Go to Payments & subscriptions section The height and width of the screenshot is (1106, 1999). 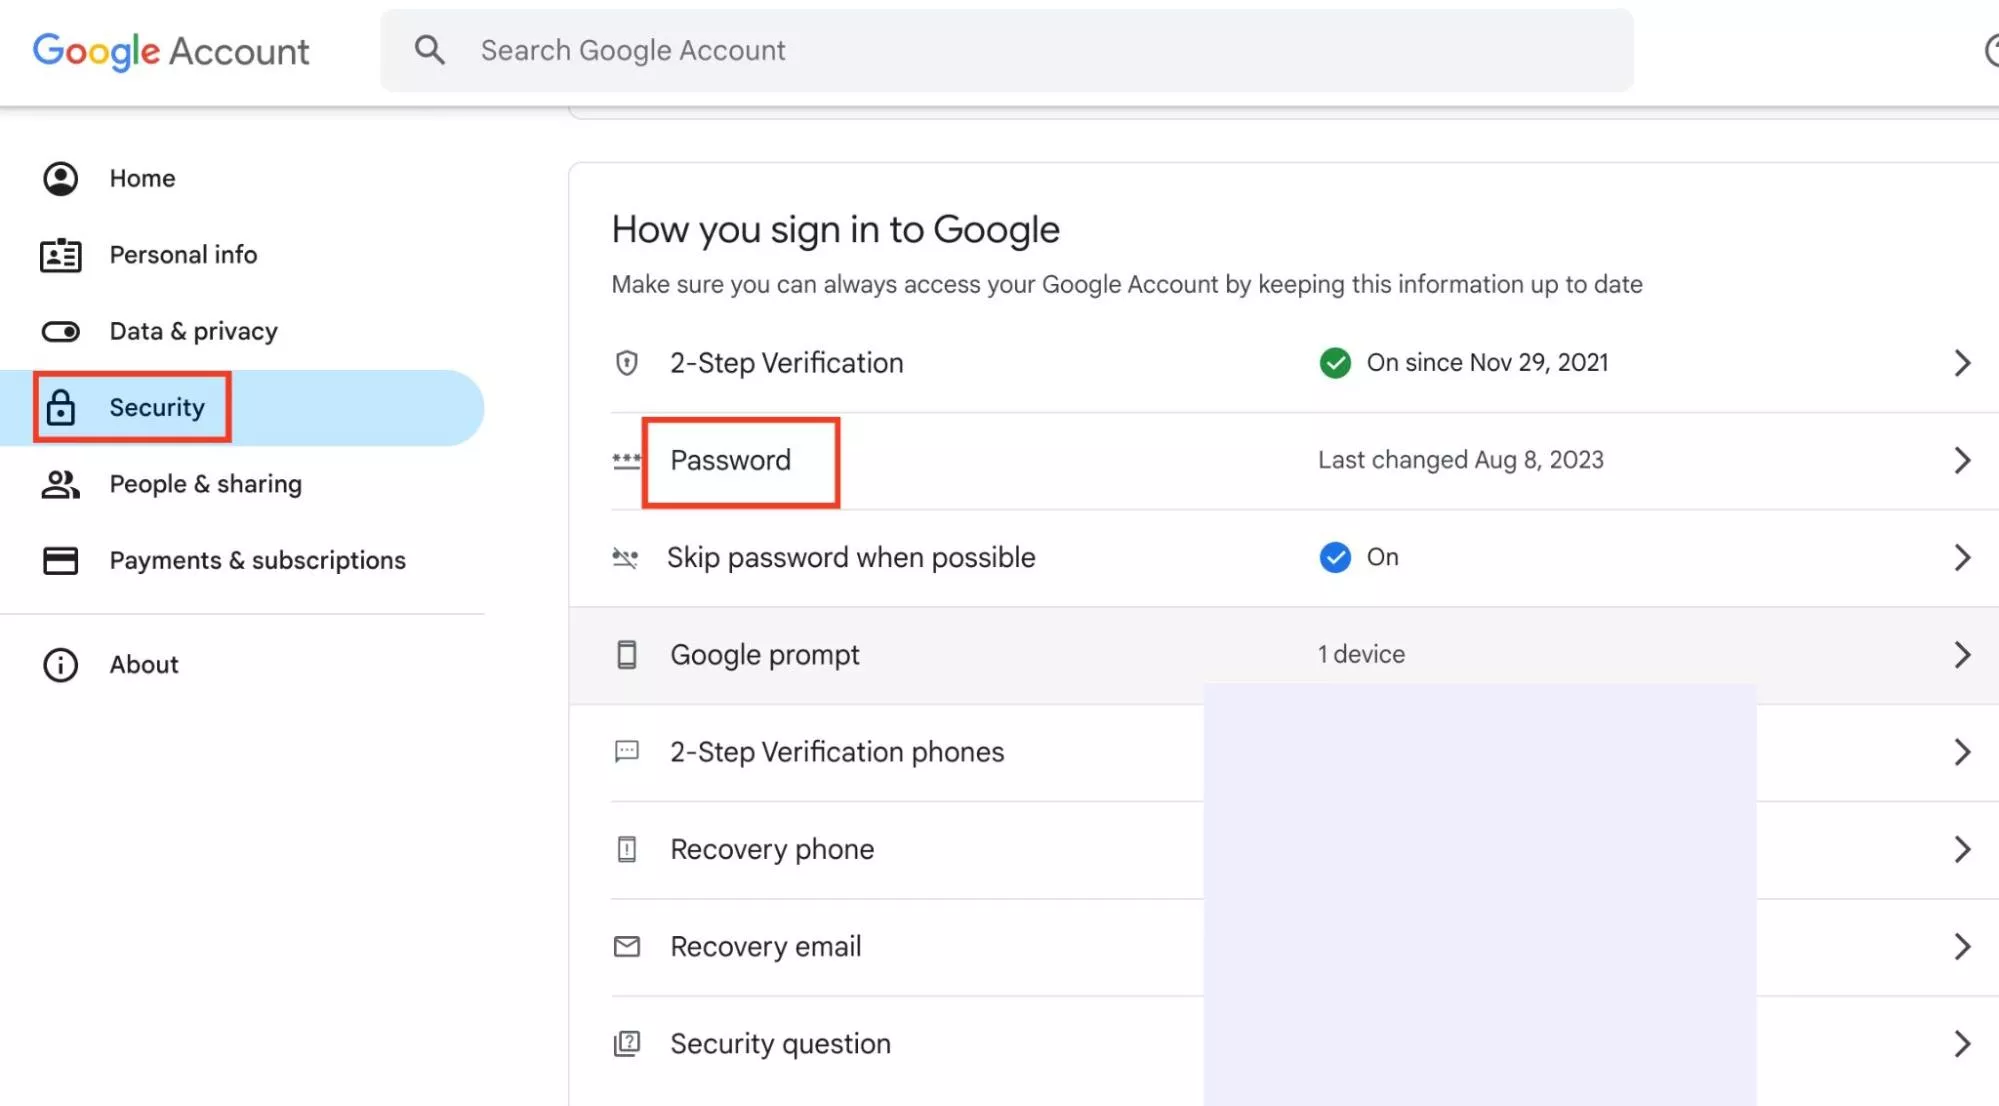point(257,560)
